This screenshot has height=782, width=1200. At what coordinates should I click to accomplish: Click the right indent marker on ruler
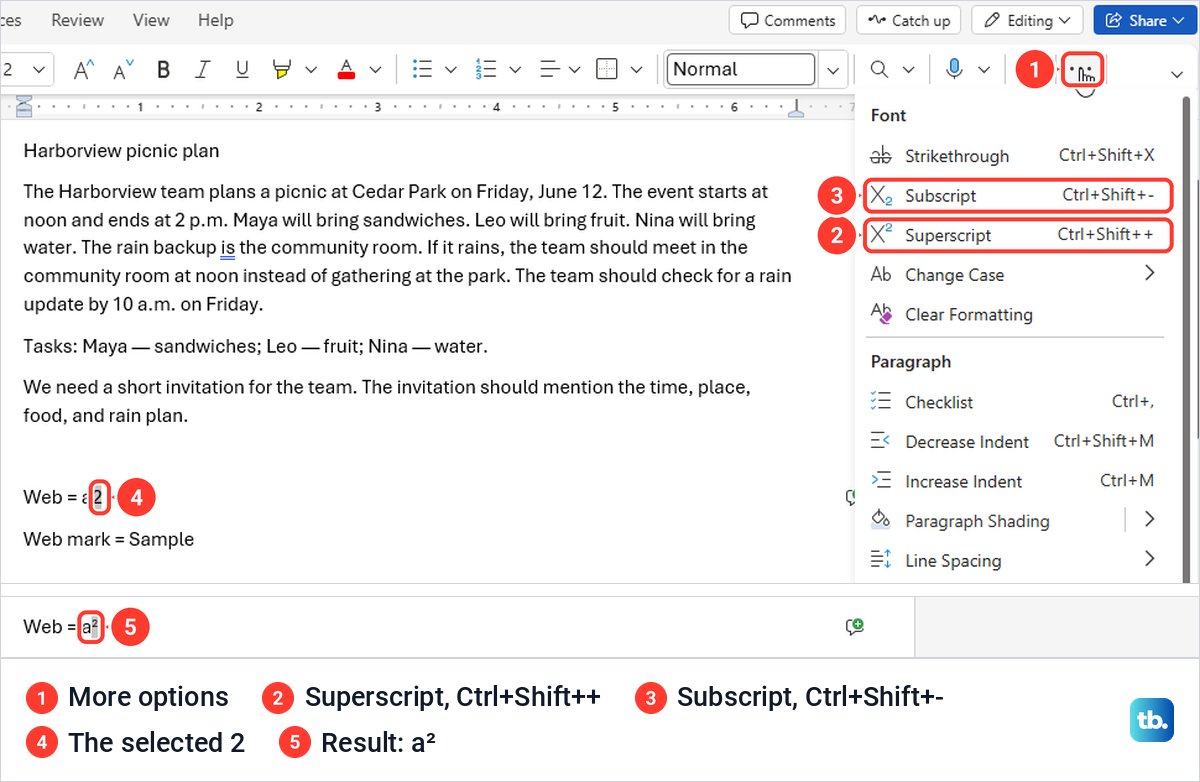[x=796, y=109]
